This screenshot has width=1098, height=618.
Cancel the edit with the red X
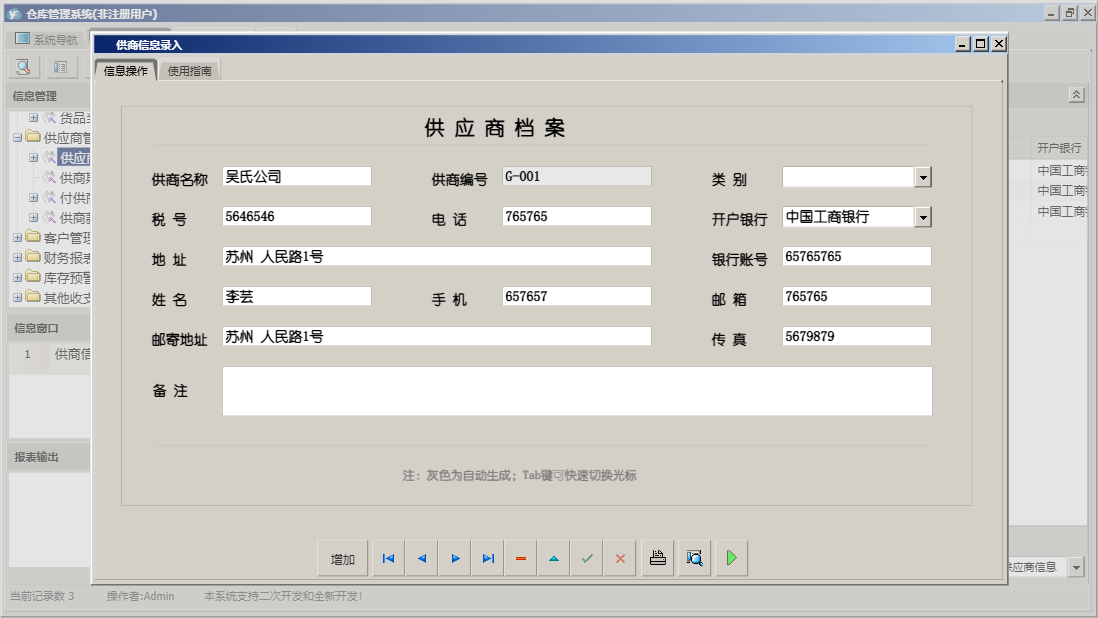coord(620,559)
